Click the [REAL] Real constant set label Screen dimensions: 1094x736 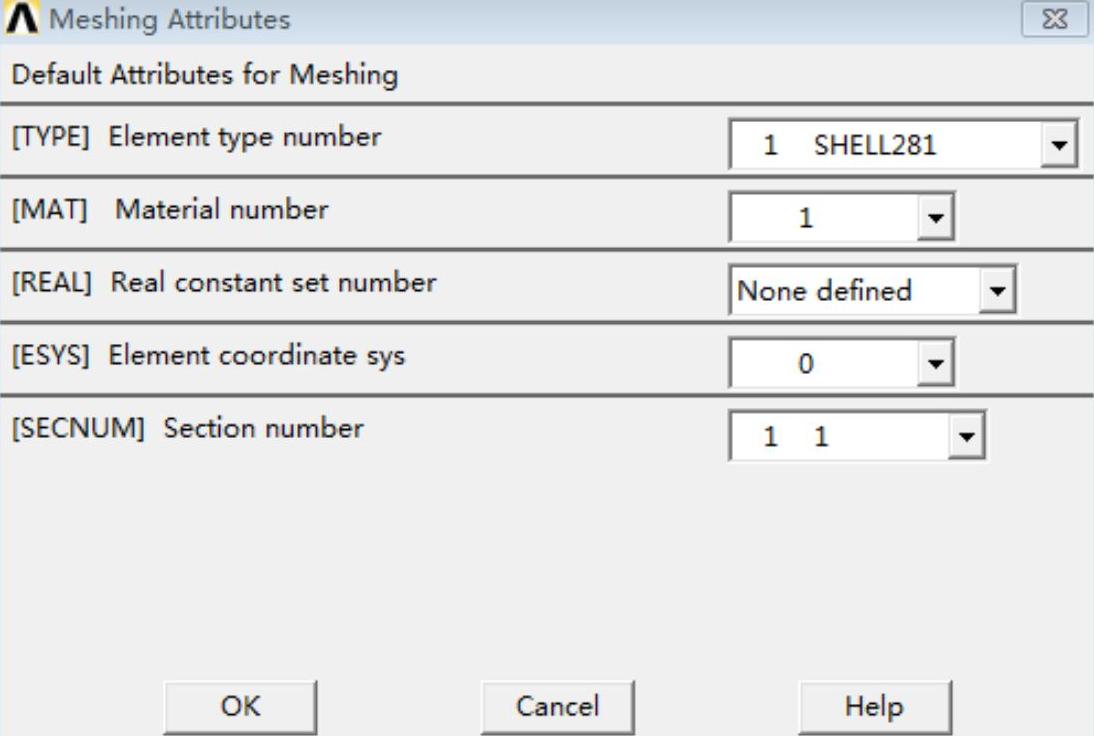pyautogui.click(x=223, y=283)
